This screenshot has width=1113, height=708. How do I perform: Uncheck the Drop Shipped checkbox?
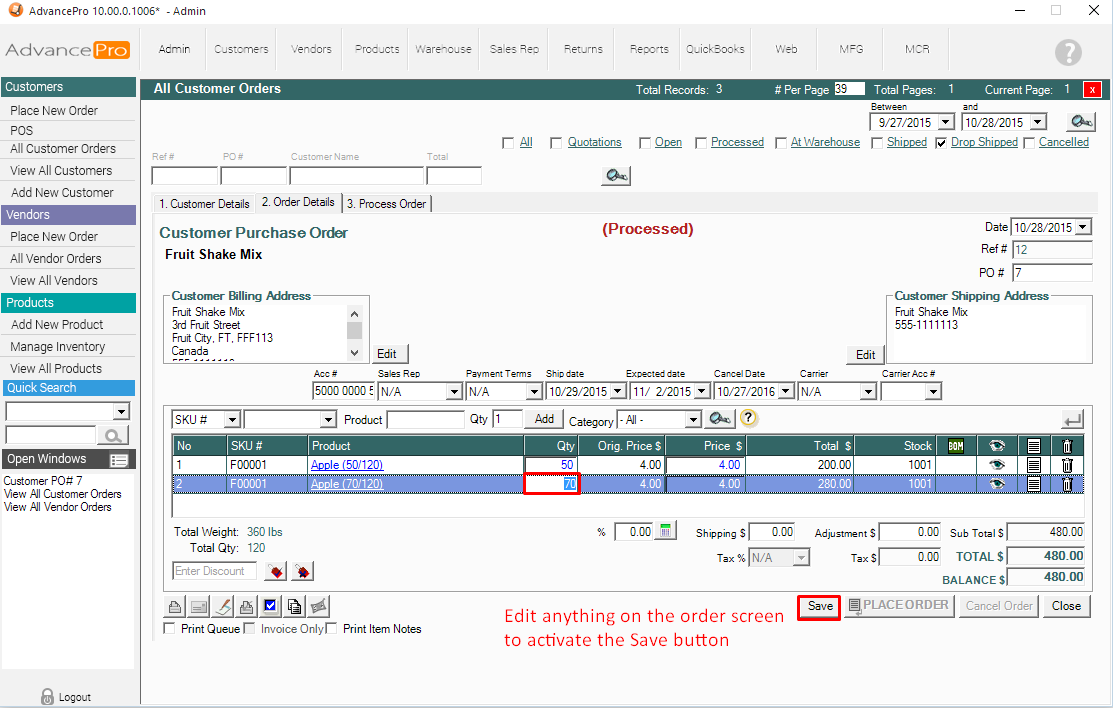click(x=941, y=143)
